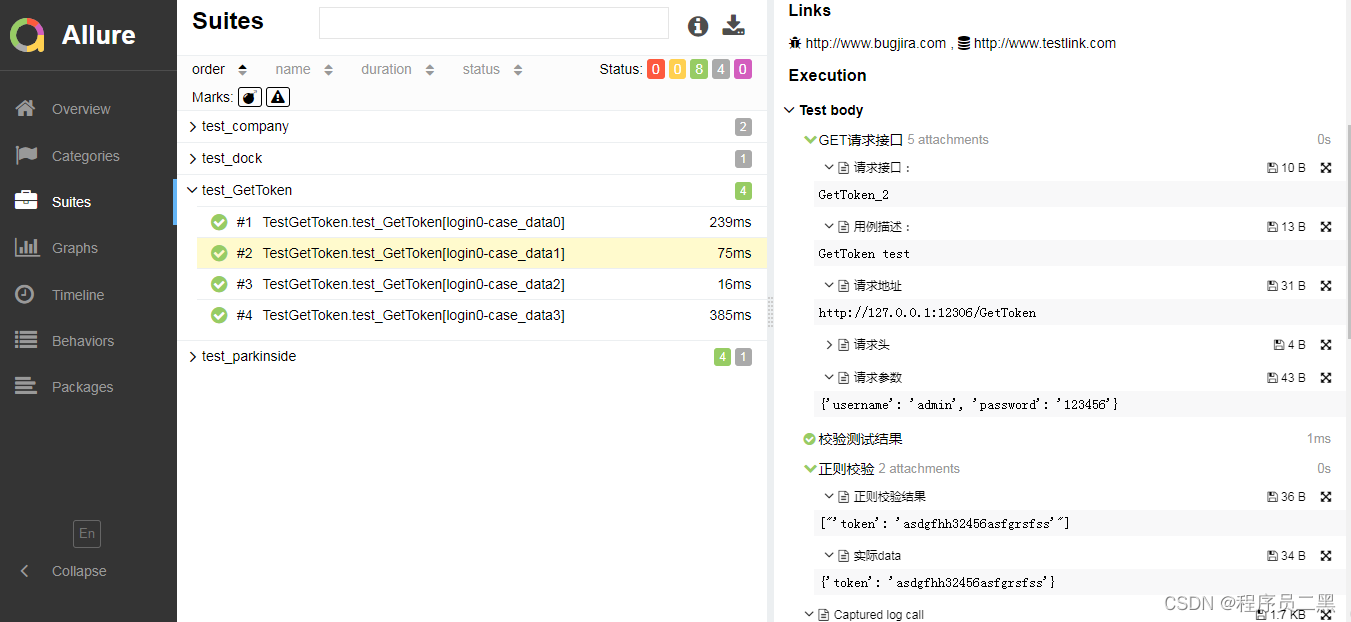Open test case #1 login0-case_data0
This screenshot has height=622, width=1351.
pos(482,222)
